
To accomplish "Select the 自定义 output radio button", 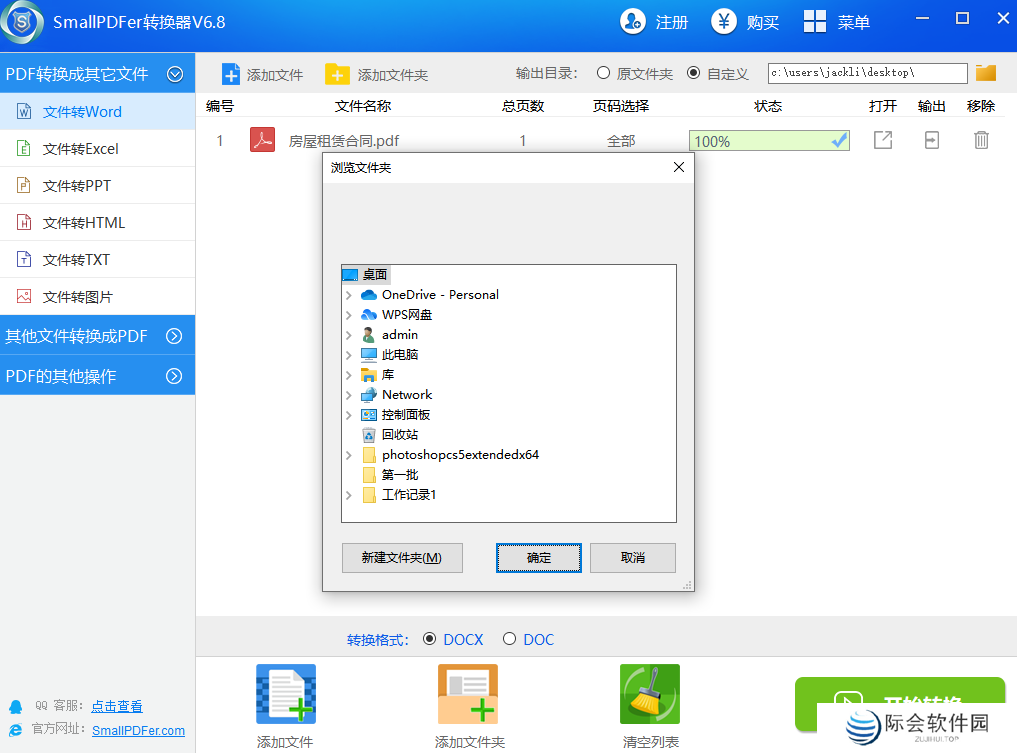I will click(x=693, y=73).
